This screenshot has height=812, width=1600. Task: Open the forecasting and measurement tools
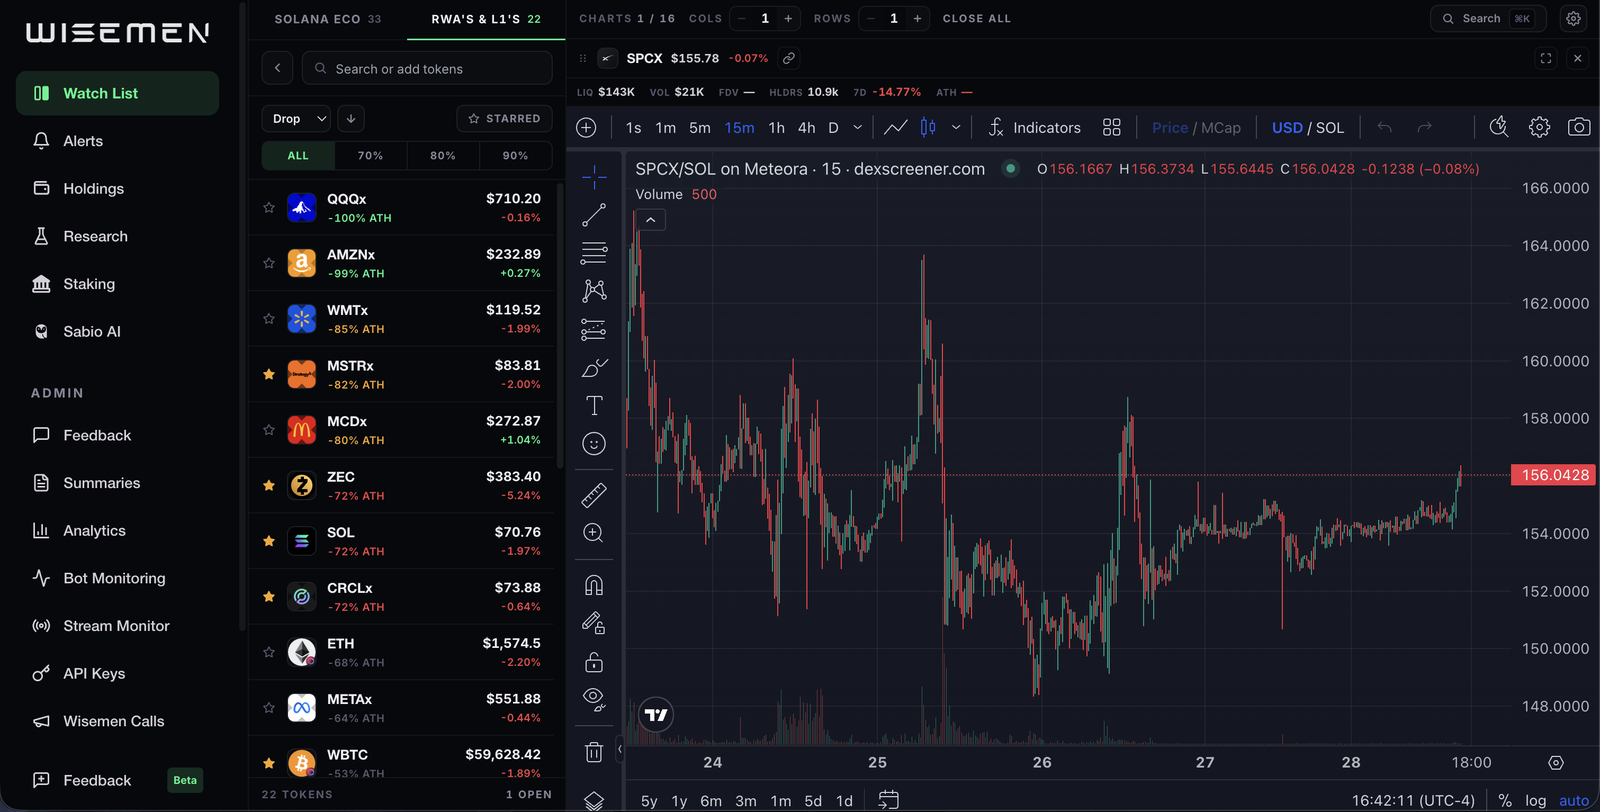(594, 330)
